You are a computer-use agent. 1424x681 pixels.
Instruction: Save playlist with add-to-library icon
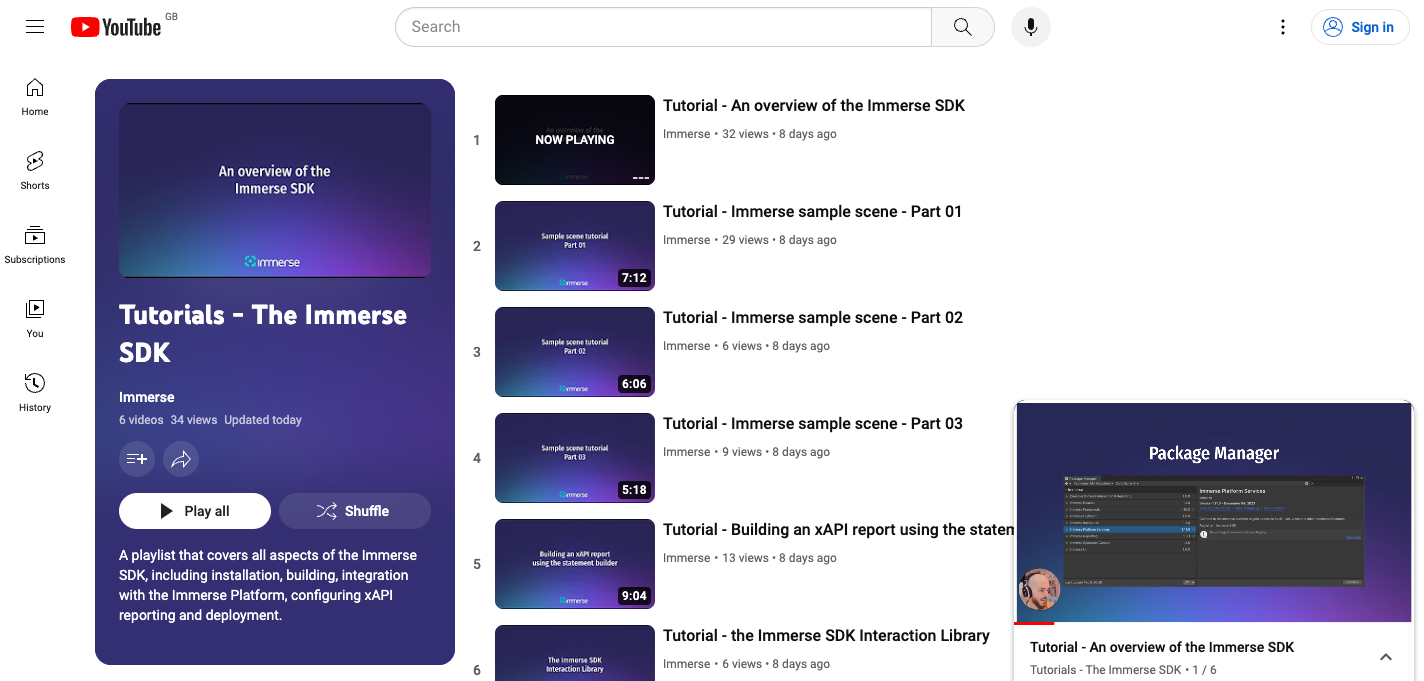point(137,459)
